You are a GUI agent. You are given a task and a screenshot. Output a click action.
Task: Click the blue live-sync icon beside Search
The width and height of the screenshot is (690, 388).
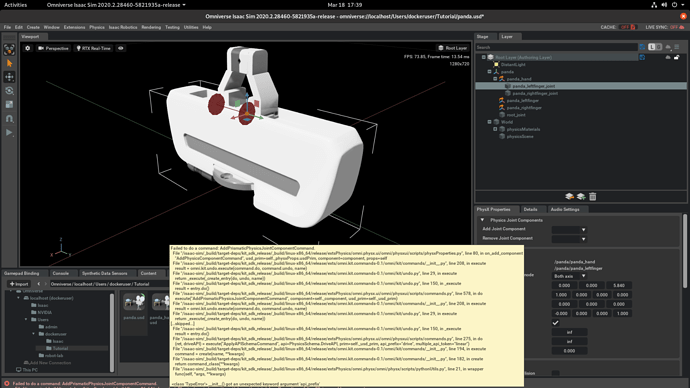(642, 47)
